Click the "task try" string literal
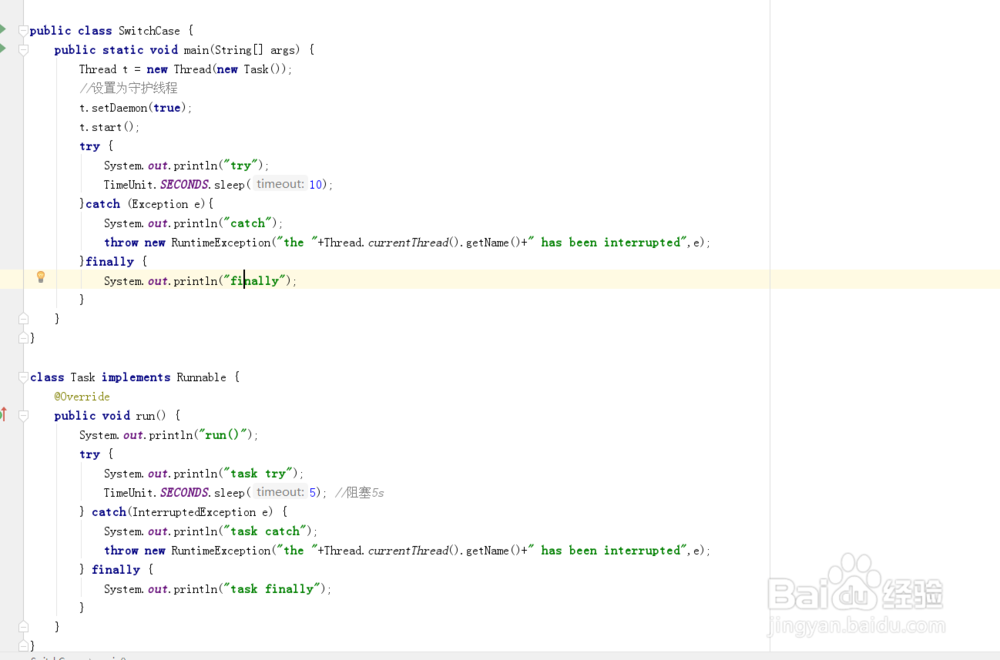Screen dimensions: 1000x660 [x=258, y=473]
